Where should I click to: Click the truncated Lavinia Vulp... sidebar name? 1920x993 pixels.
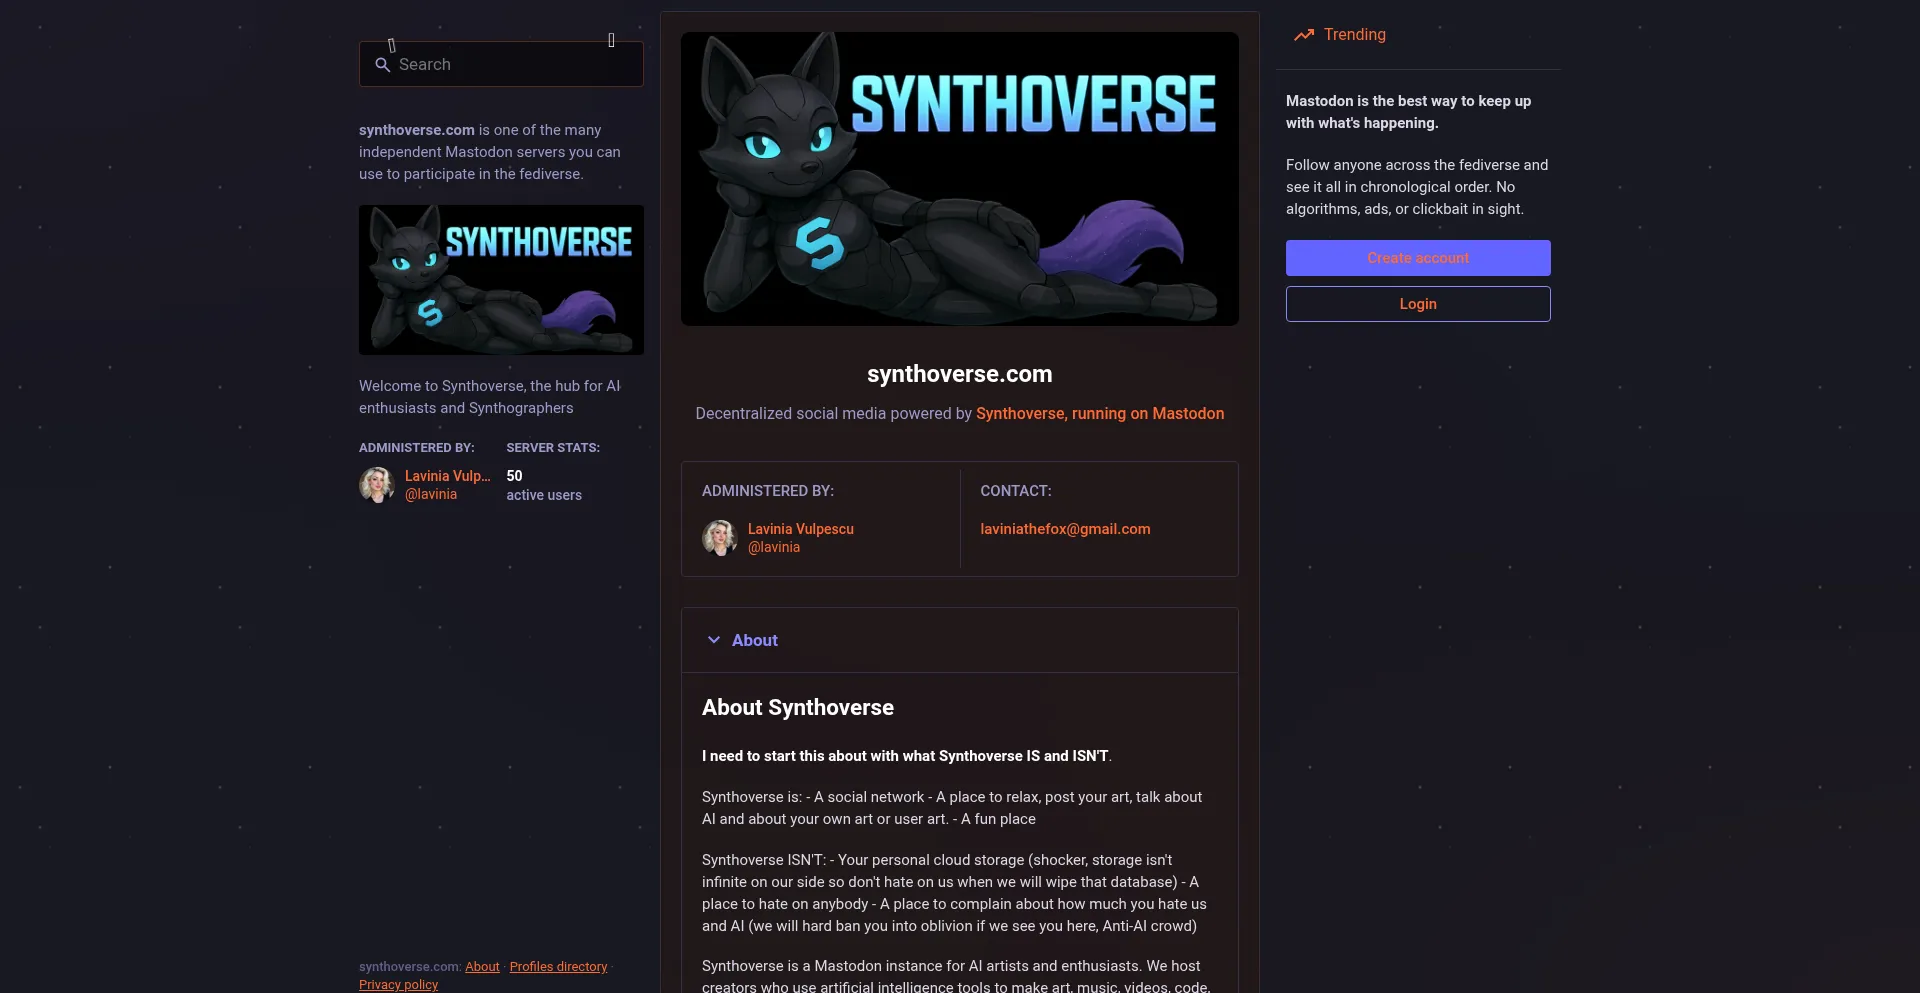[x=447, y=476]
